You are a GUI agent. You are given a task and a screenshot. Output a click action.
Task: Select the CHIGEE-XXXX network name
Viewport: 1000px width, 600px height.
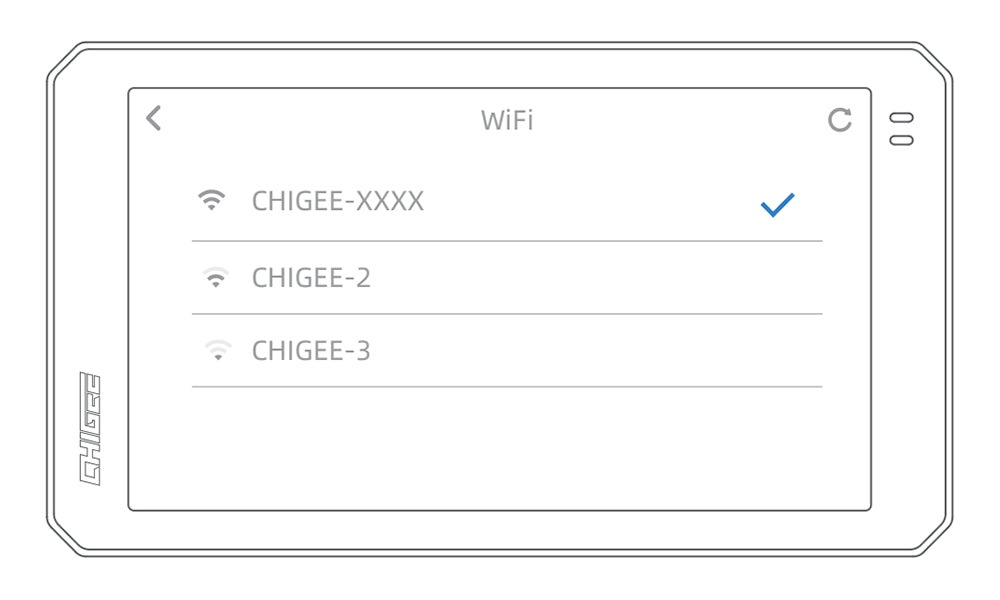338,201
